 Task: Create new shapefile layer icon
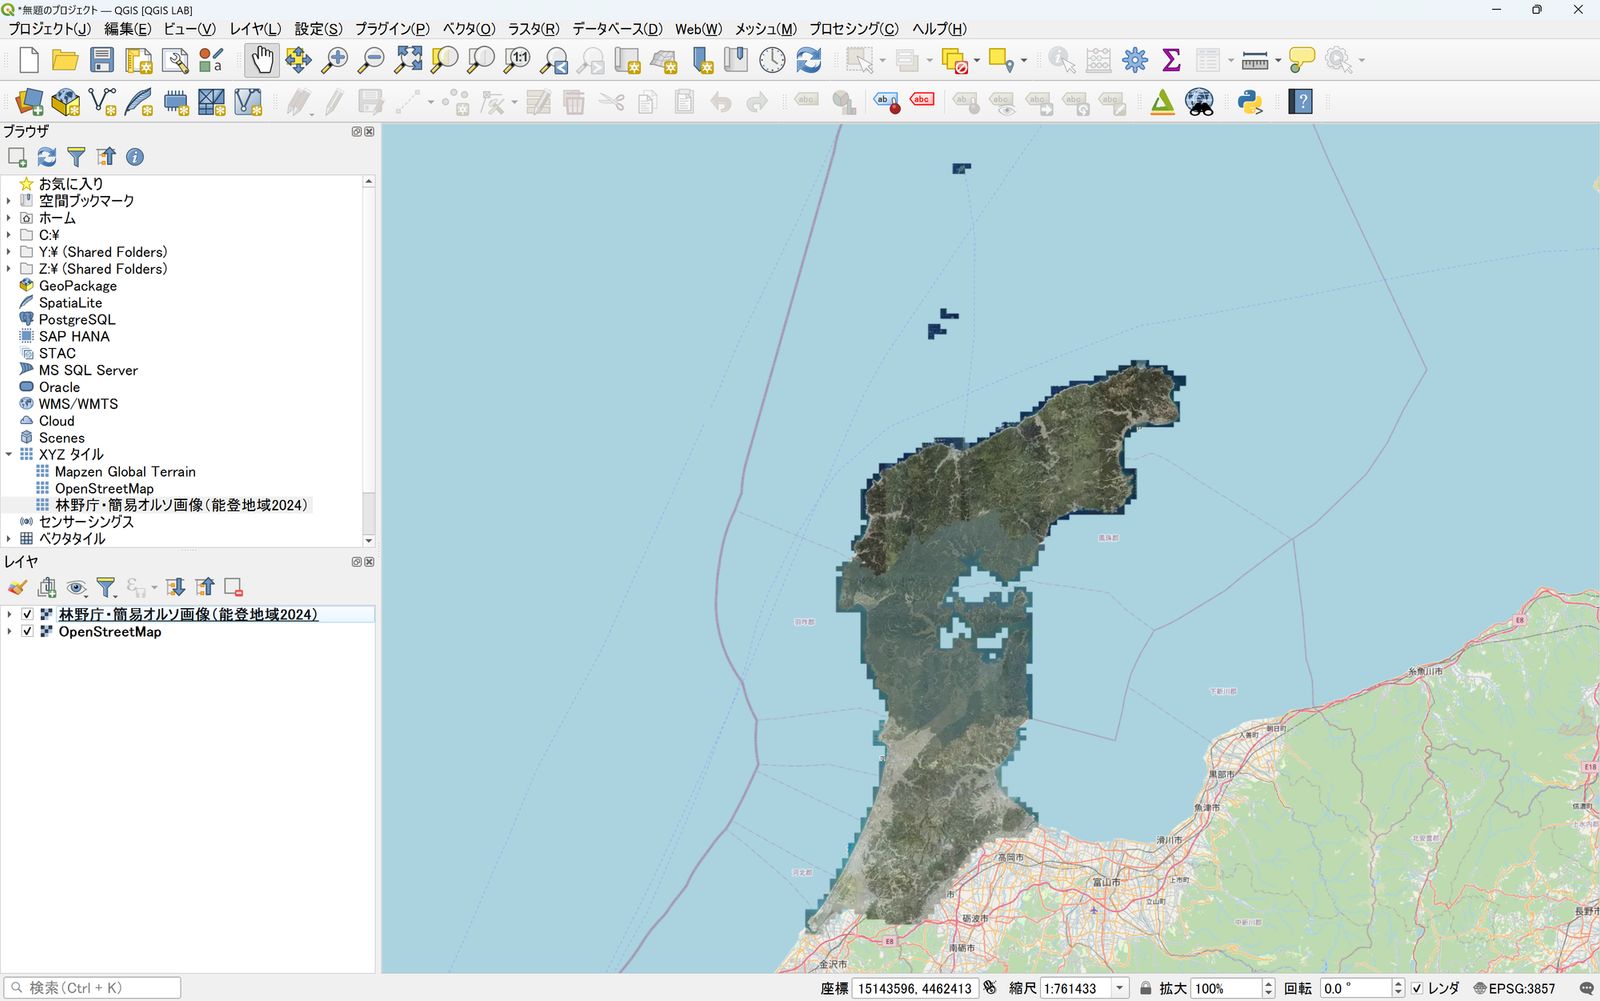click(102, 102)
